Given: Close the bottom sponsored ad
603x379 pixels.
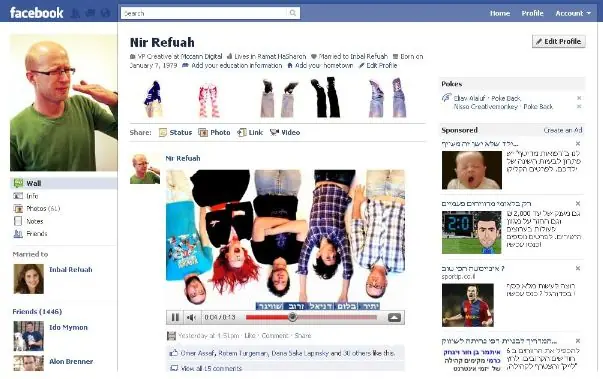Looking at the screenshot, I should tap(578, 341).
